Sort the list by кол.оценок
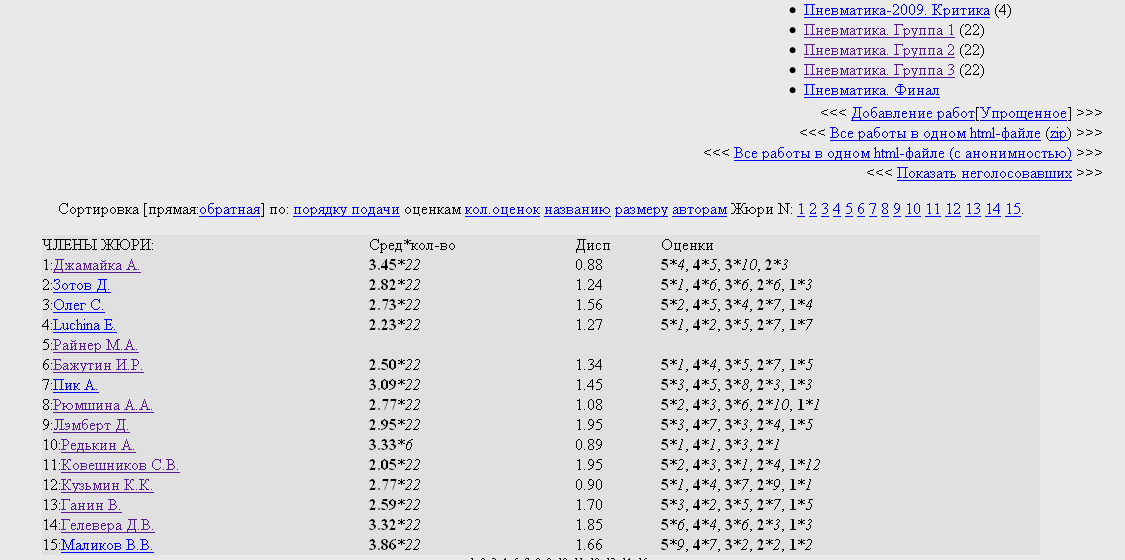Image resolution: width=1125 pixels, height=560 pixels. 502,209
